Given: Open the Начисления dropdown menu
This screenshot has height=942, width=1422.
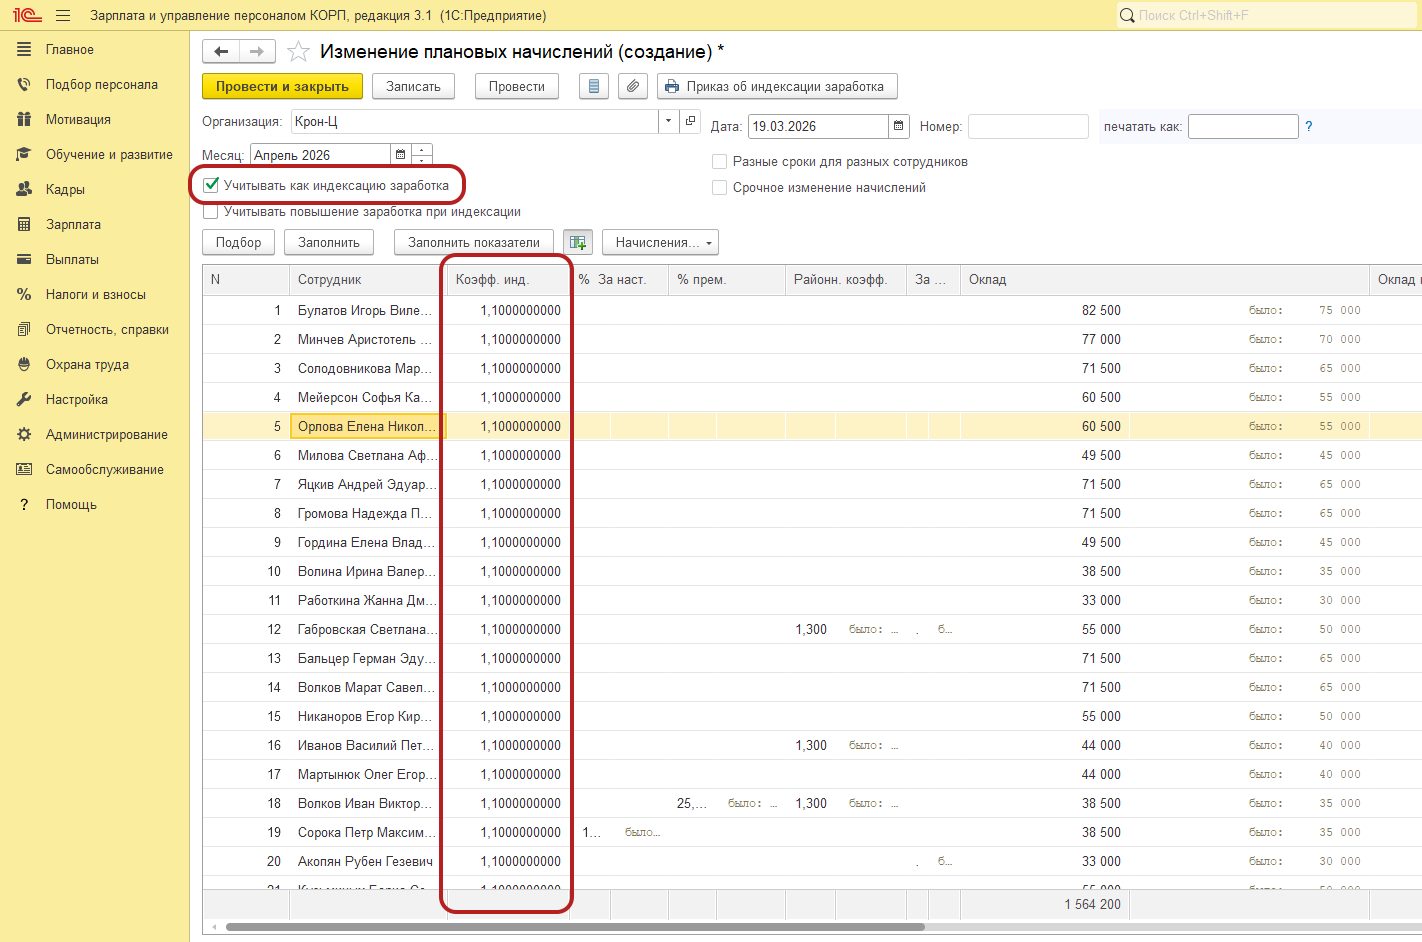Looking at the screenshot, I should click(x=660, y=242).
